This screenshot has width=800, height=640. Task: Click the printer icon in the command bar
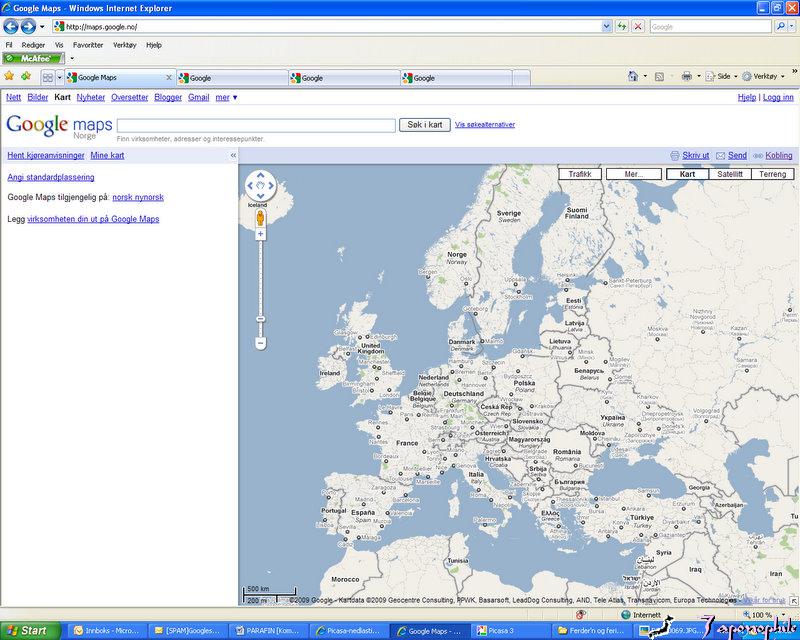[x=687, y=77]
